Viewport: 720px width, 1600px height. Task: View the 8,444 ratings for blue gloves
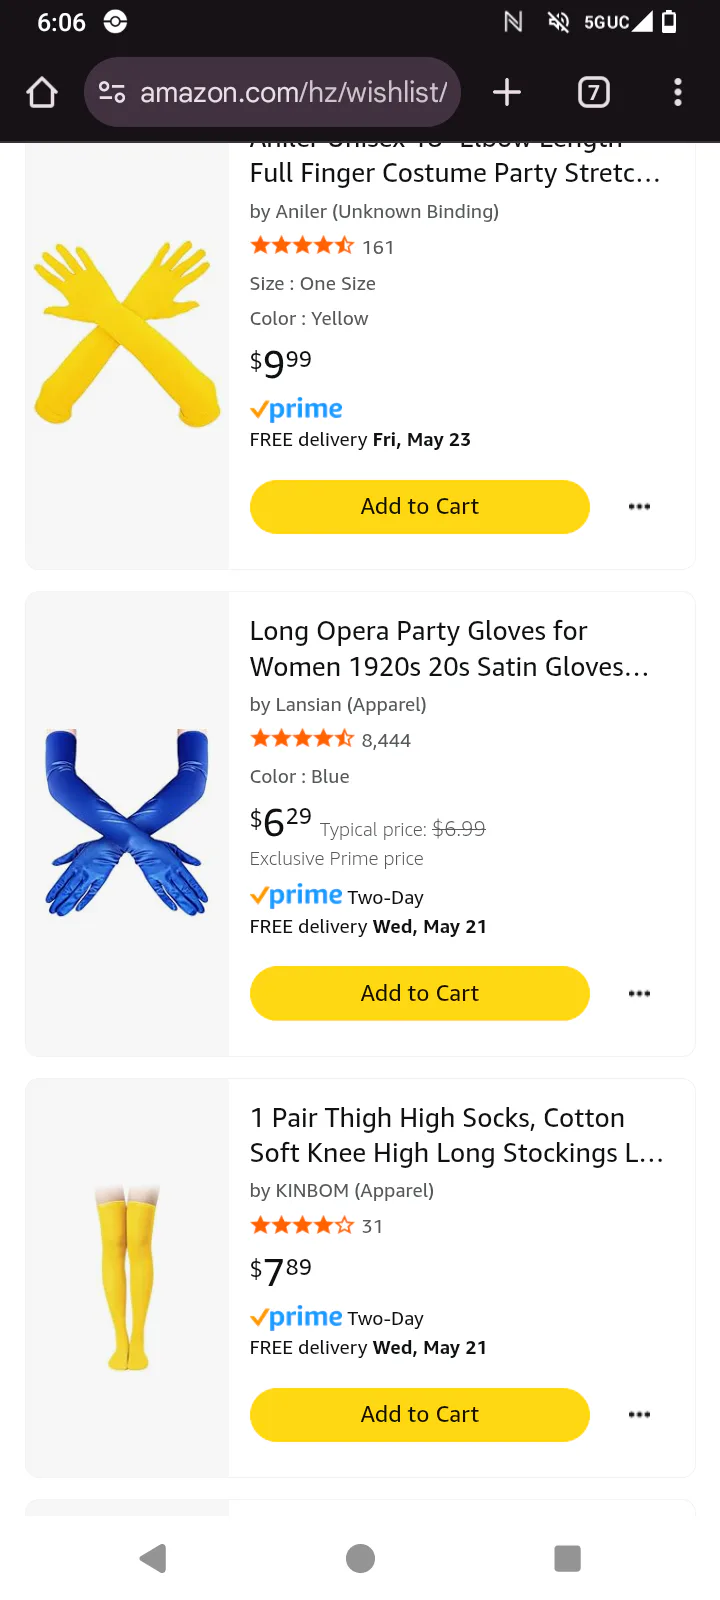(x=386, y=741)
